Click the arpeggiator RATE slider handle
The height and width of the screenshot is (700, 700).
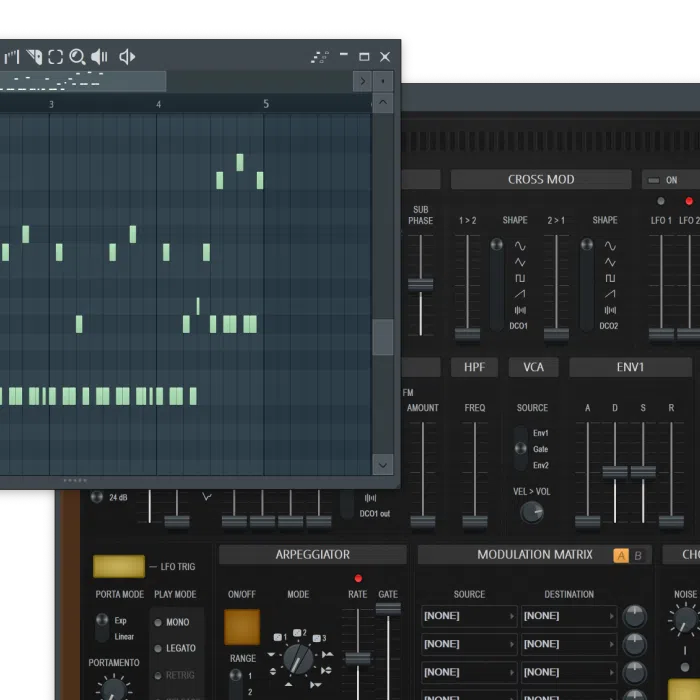pyautogui.click(x=358, y=658)
